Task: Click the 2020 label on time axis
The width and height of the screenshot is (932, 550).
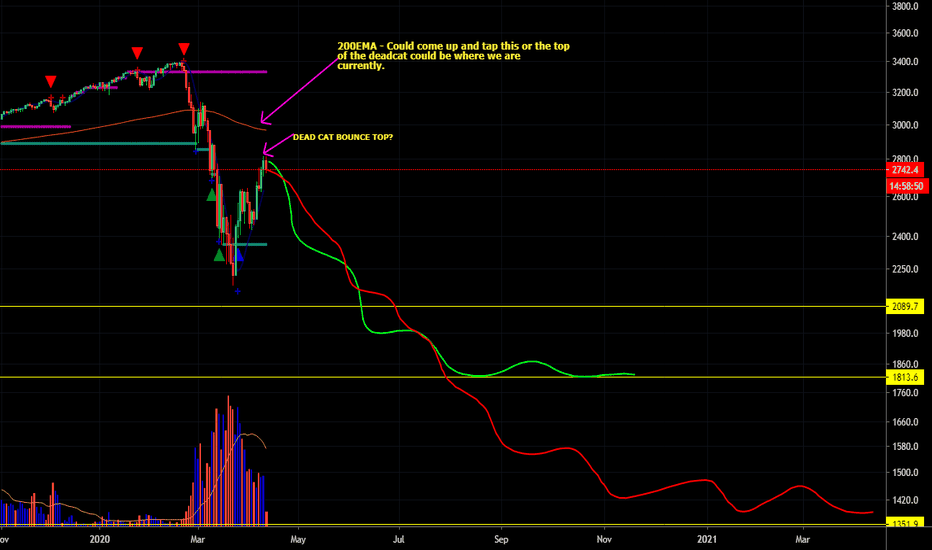Action: coord(100,540)
